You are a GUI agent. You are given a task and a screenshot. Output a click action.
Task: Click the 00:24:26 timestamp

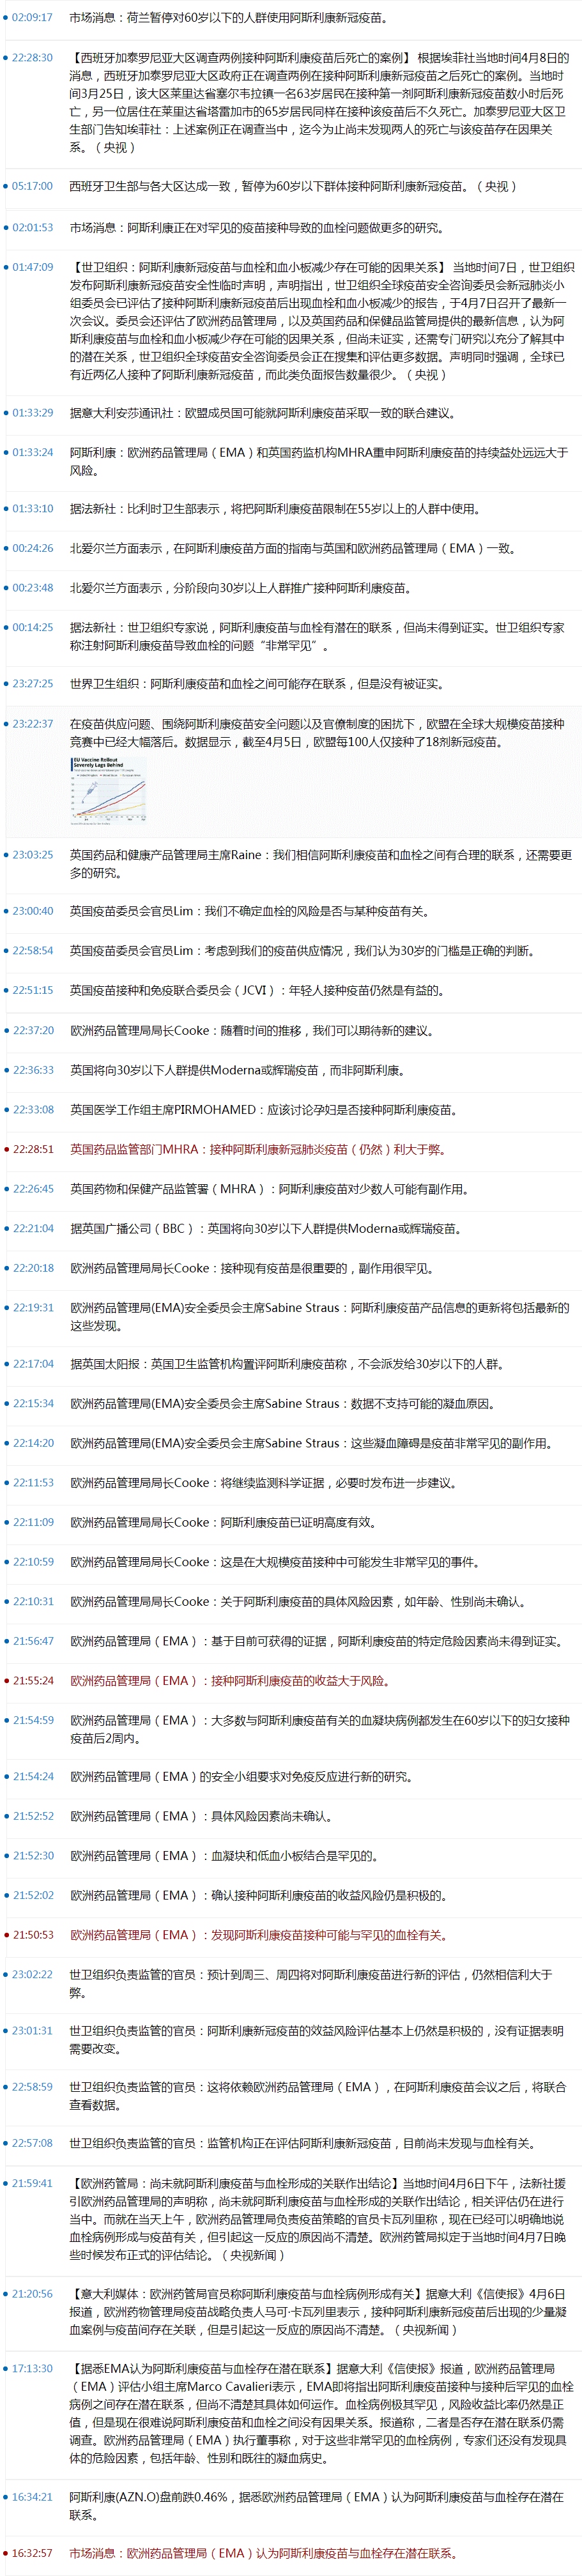pos(33,548)
